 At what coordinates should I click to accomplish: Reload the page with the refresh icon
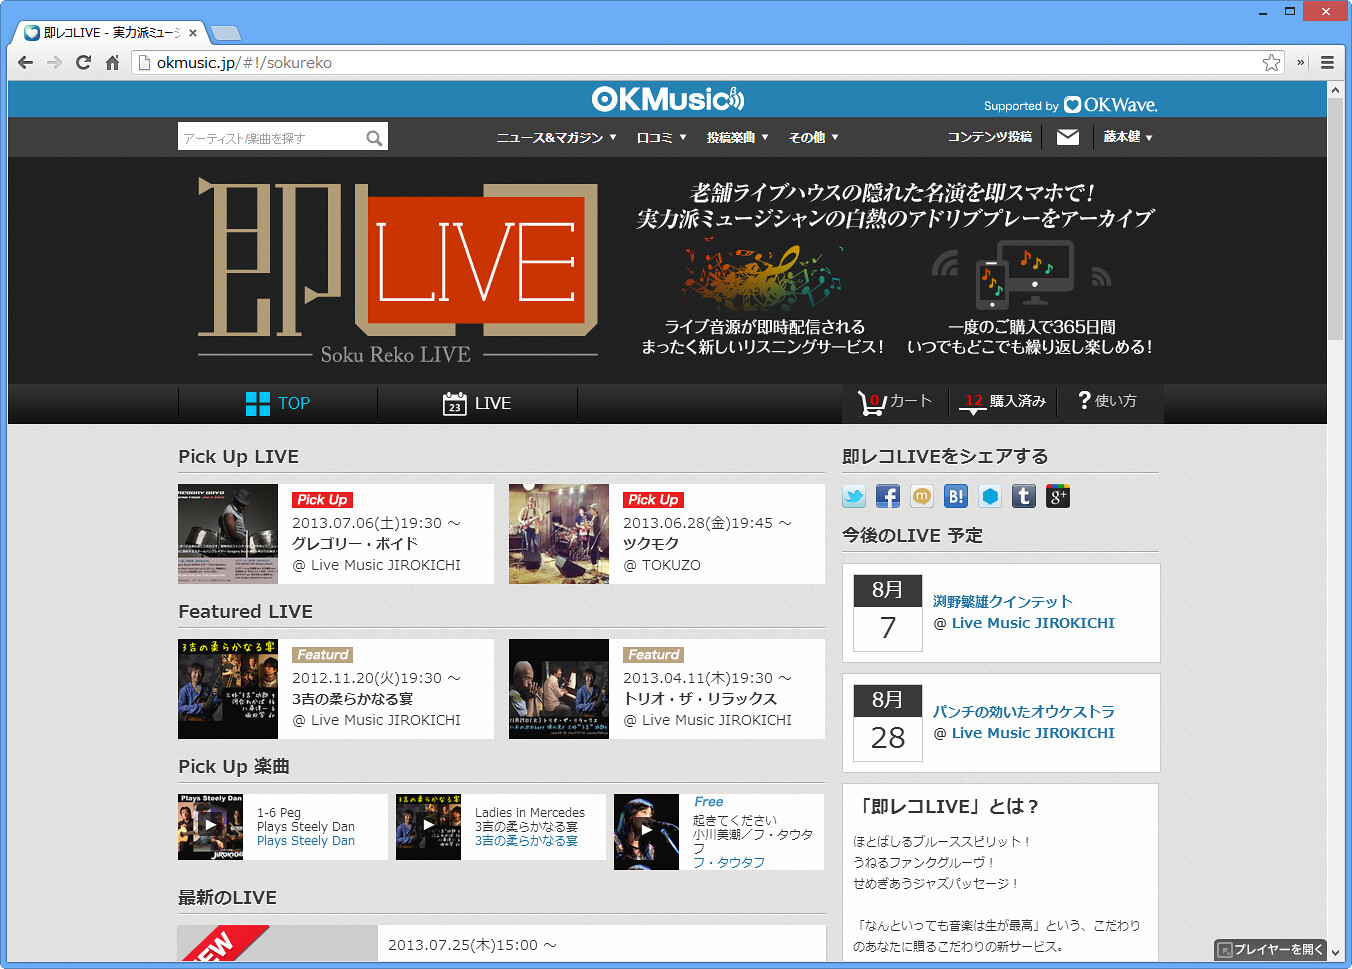click(x=84, y=62)
